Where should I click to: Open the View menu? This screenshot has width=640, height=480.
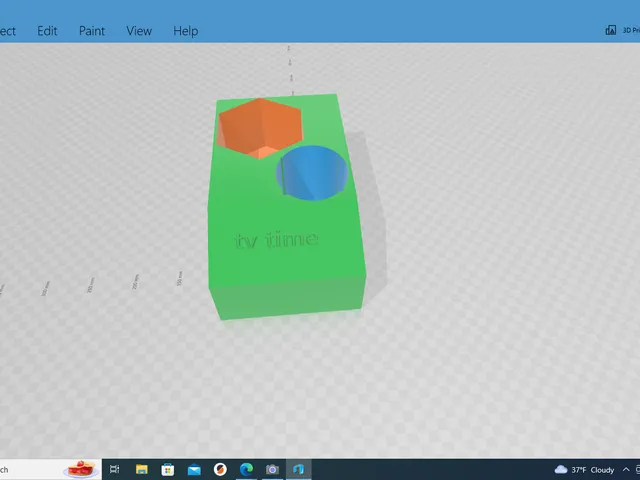pyautogui.click(x=139, y=31)
